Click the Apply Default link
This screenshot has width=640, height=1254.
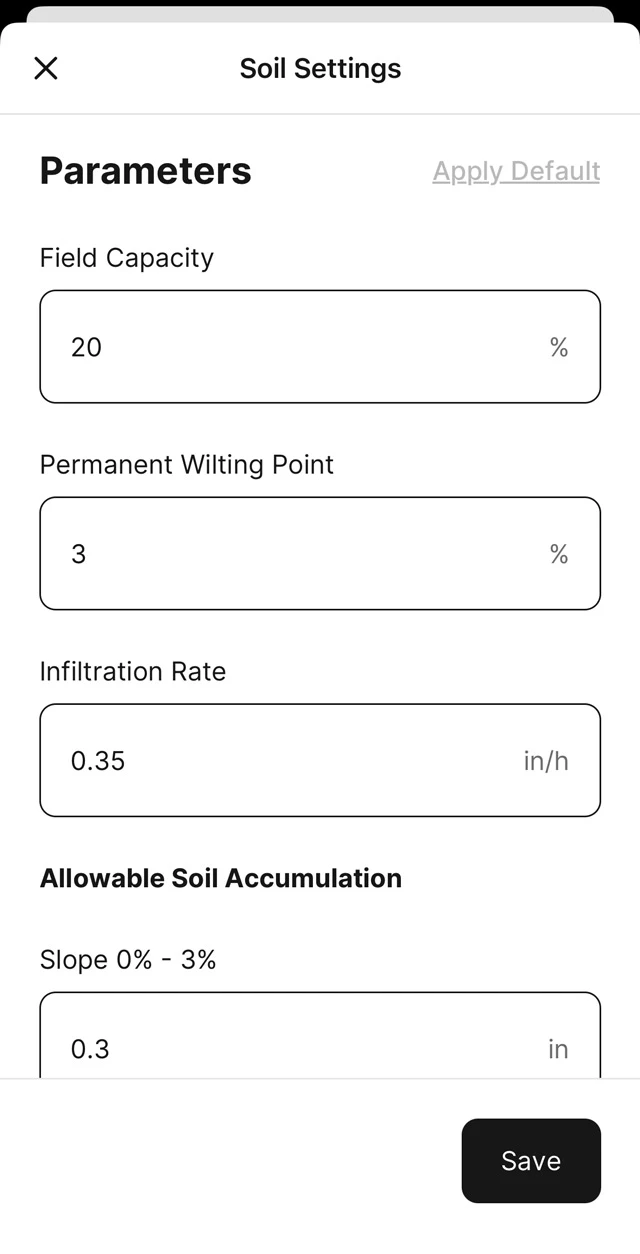pyautogui.click(x=516, y=171)
